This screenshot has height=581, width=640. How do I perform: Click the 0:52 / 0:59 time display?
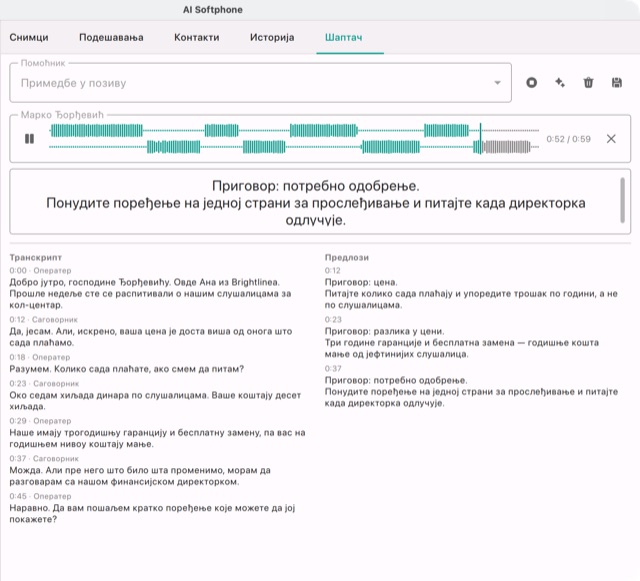click(x=569, y=139)
